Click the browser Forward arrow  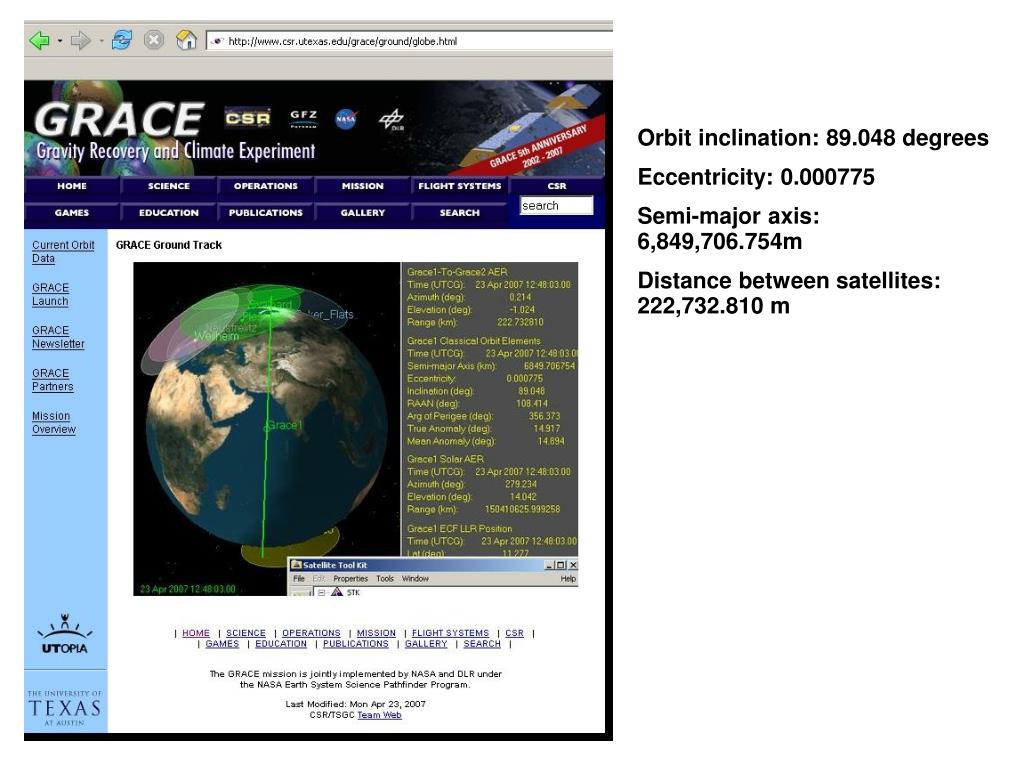click(80, 40)
